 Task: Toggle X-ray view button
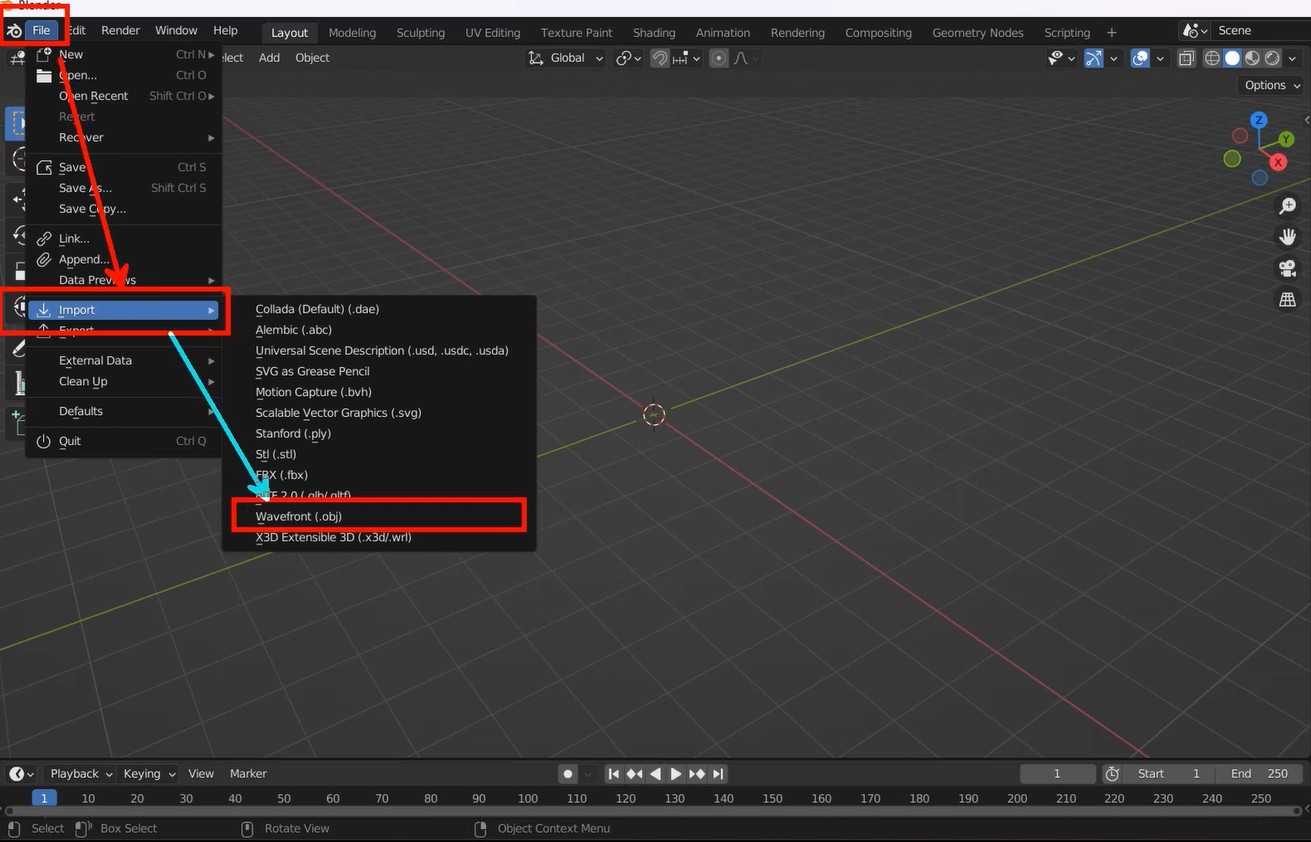(1186, 58)
